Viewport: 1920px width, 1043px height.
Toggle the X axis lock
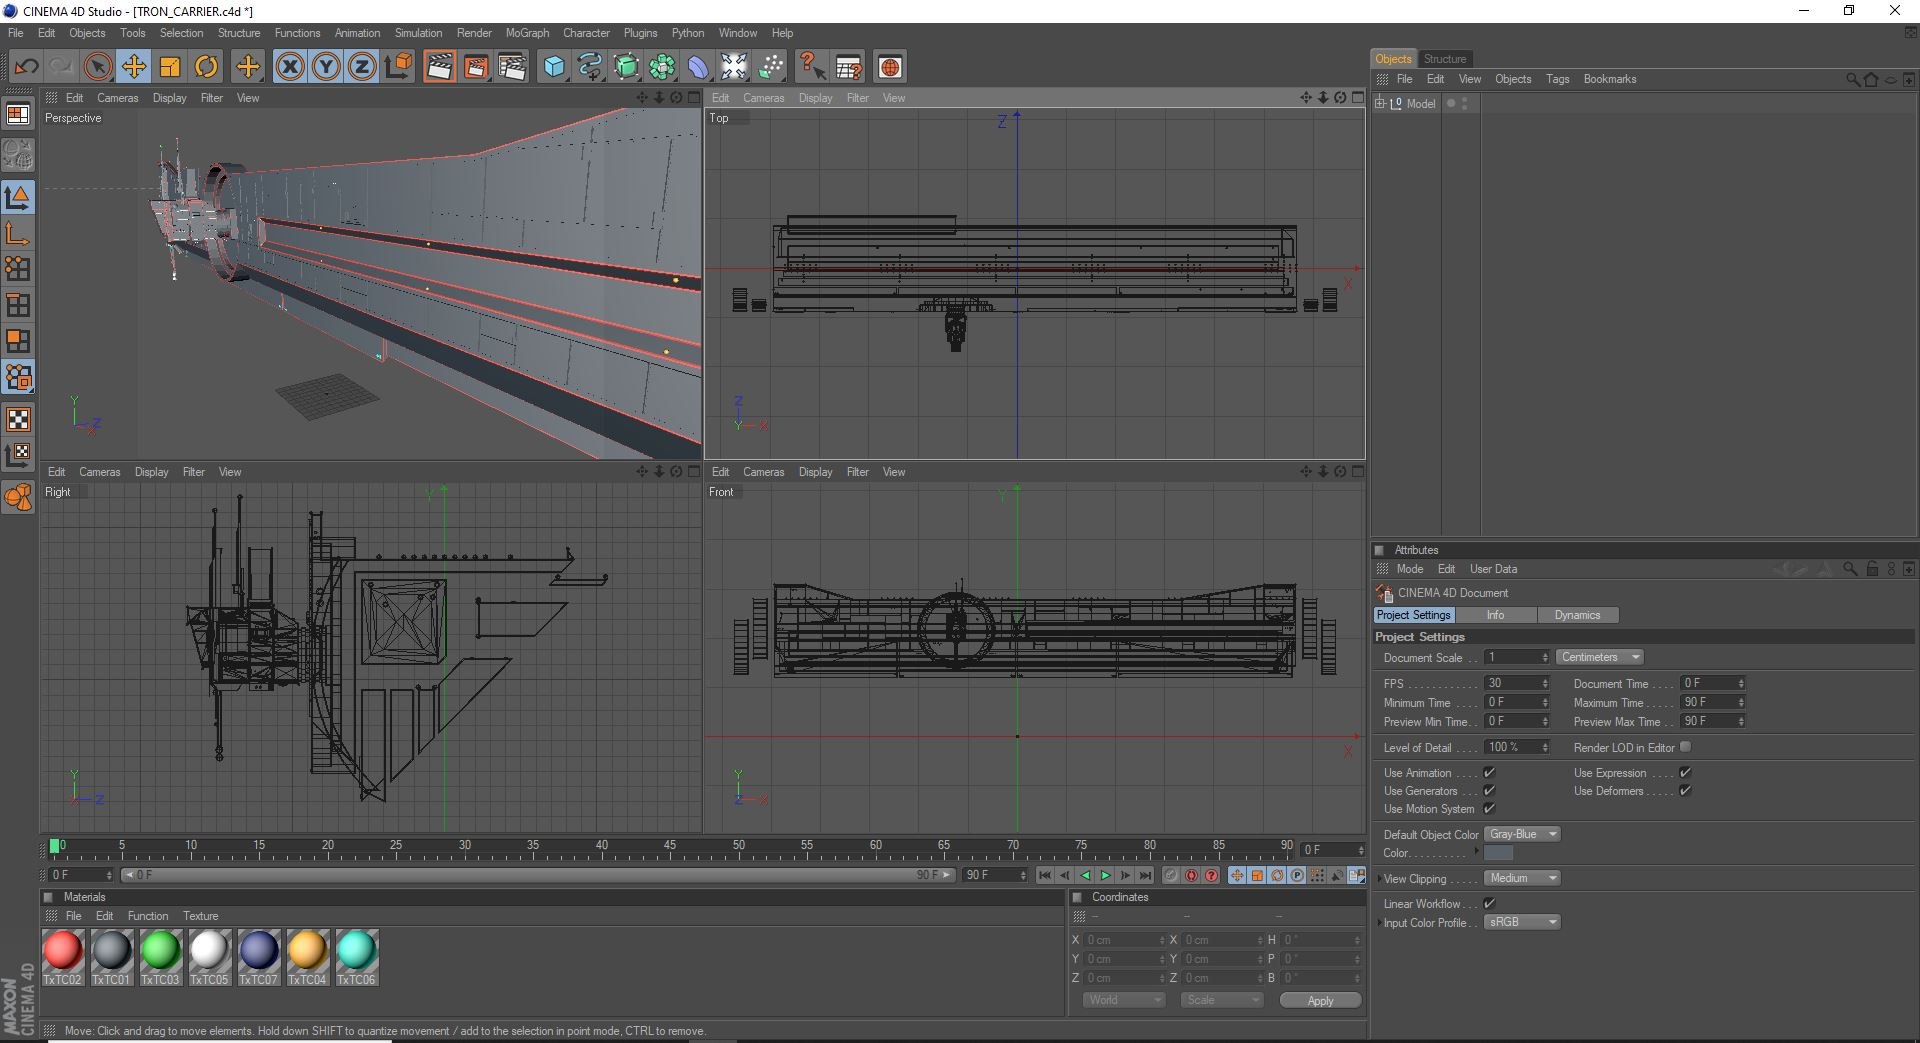pos(290,67)
